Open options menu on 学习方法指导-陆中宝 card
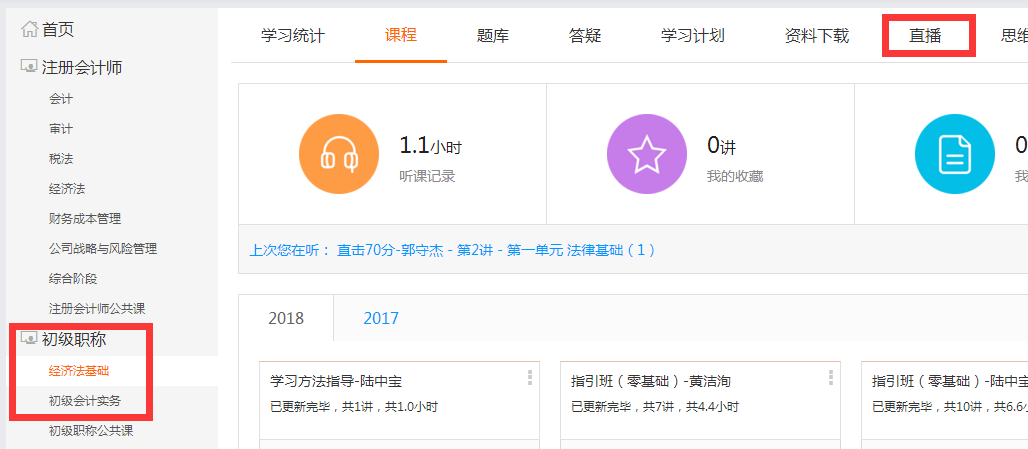The image size is (1028, 449). click(x=530, y=377)
